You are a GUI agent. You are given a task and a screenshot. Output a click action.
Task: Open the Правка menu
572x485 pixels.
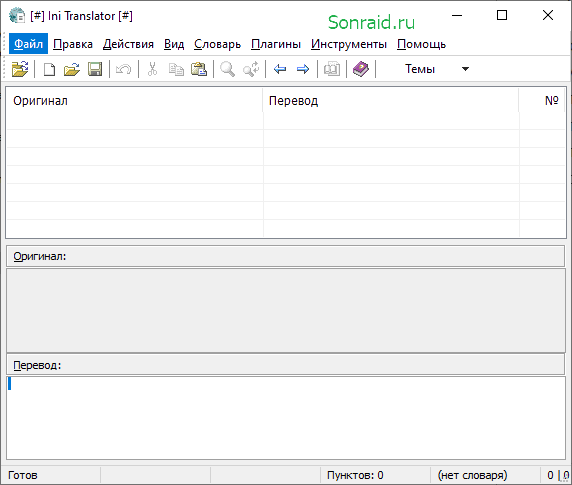pyautogui.click(x=73, y=44)
